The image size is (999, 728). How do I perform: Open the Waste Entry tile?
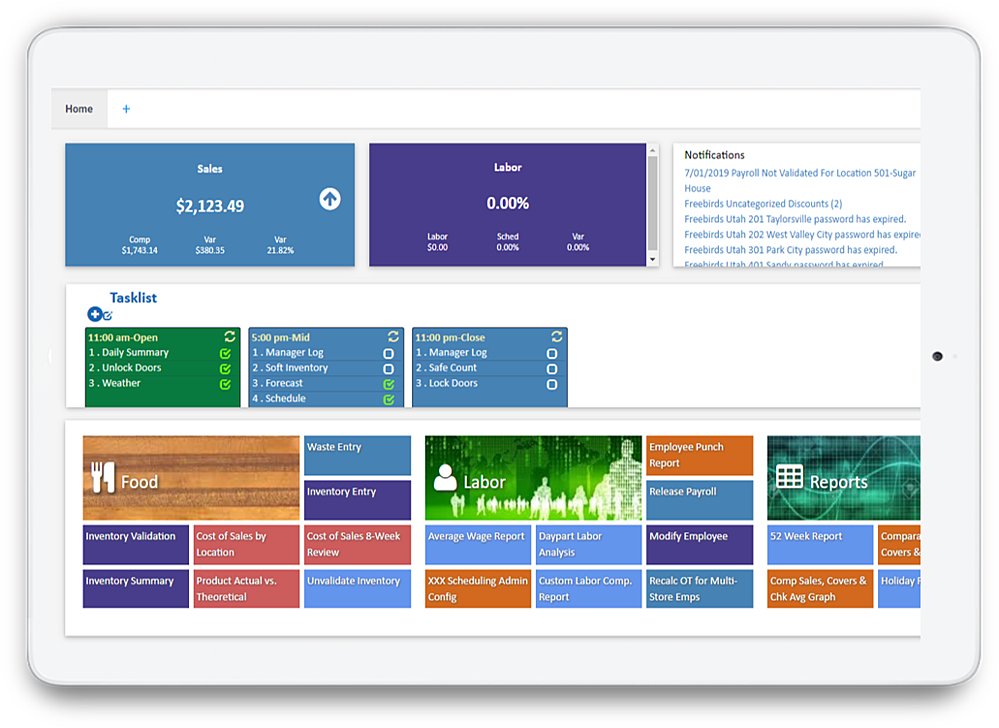point(357,455)
